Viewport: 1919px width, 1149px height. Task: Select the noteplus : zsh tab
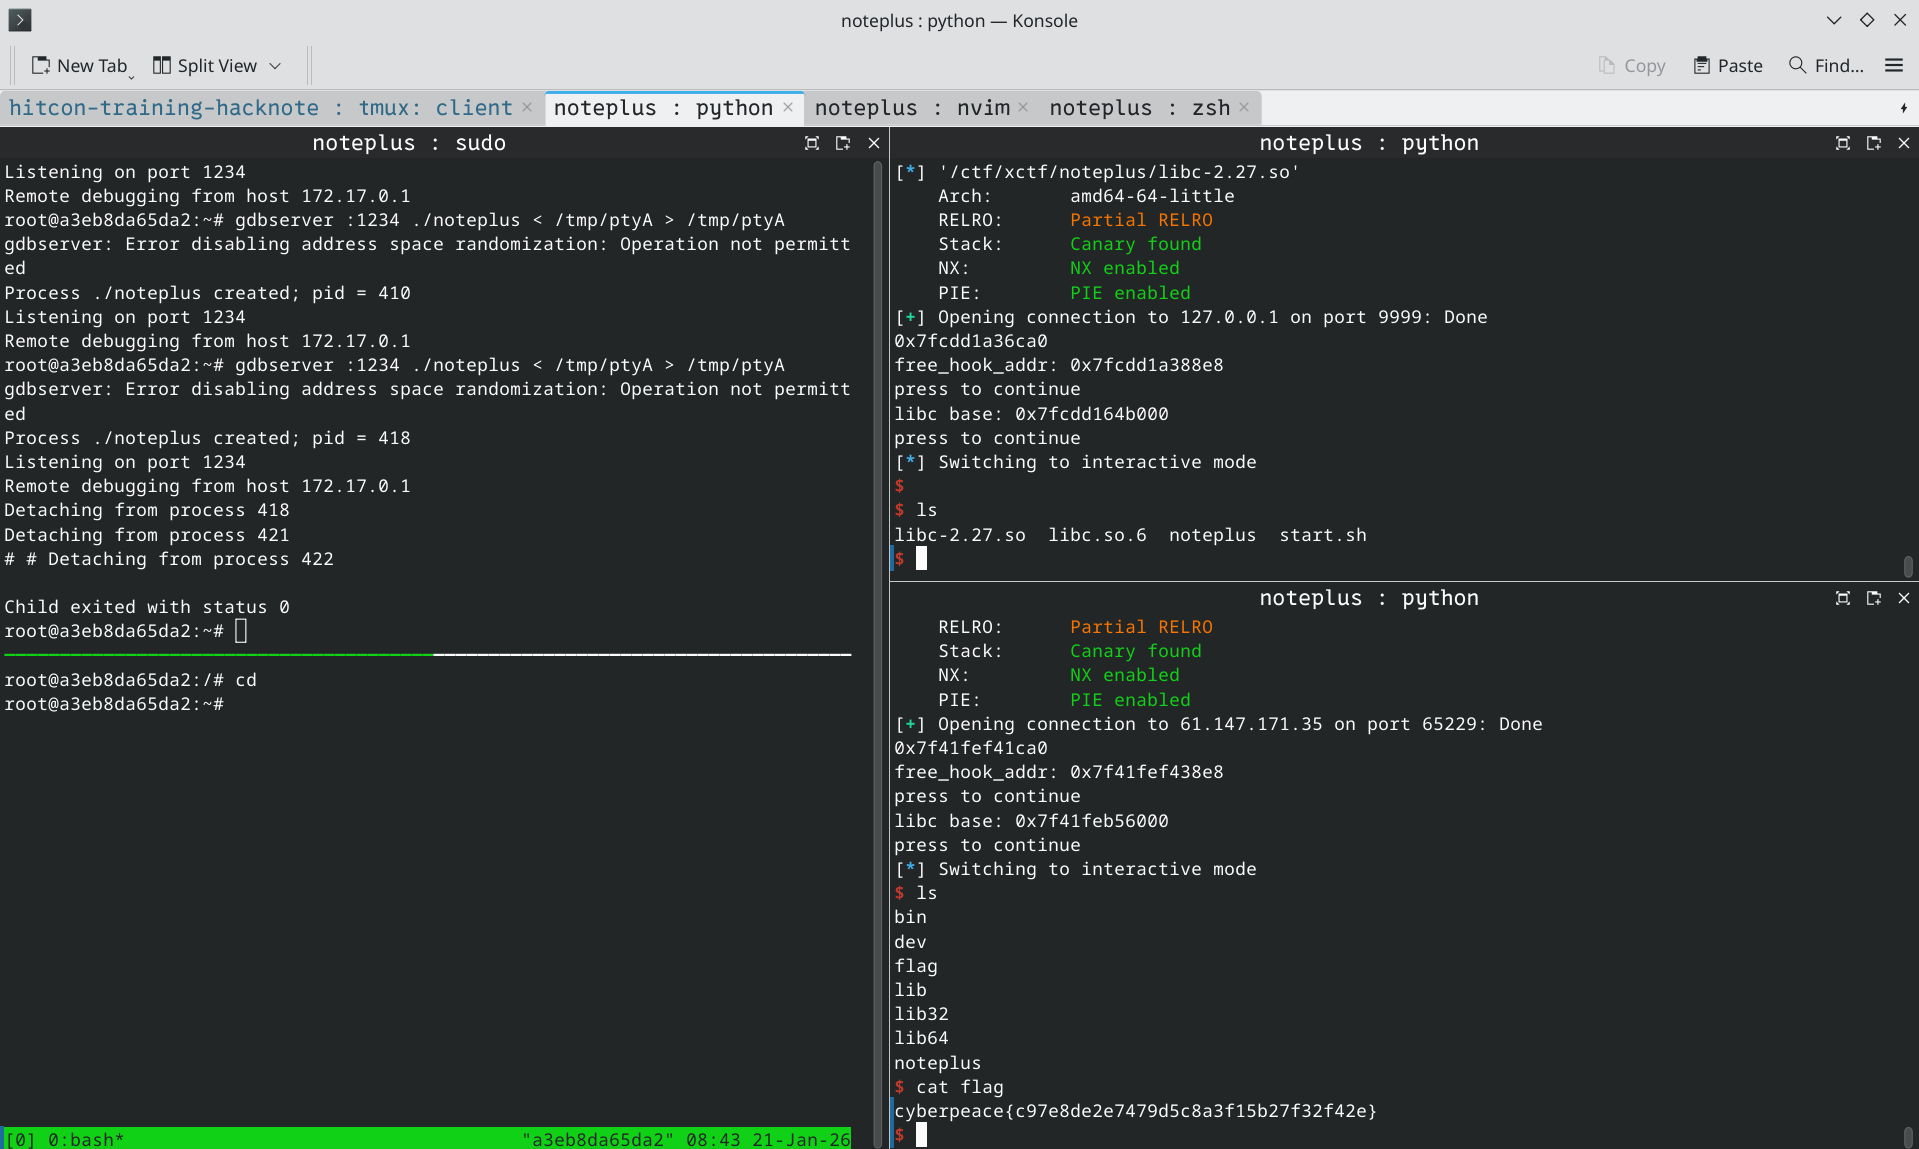point(1139,108)
